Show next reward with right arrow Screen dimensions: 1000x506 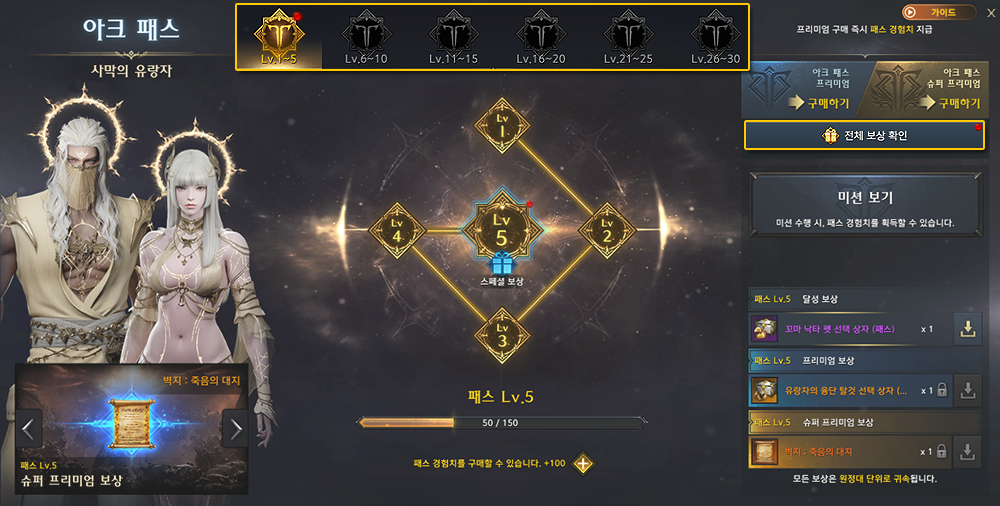point(235,429)
